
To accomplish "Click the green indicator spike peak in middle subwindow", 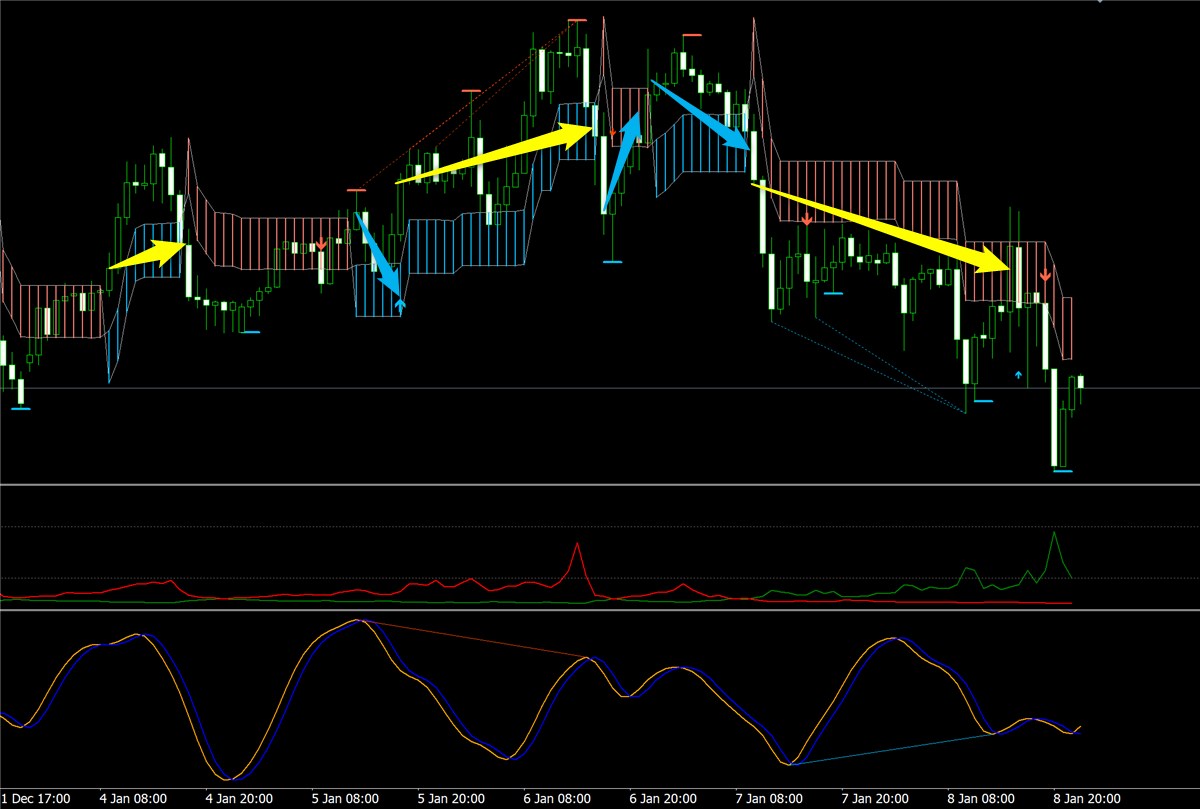I will click(1052, 533).
